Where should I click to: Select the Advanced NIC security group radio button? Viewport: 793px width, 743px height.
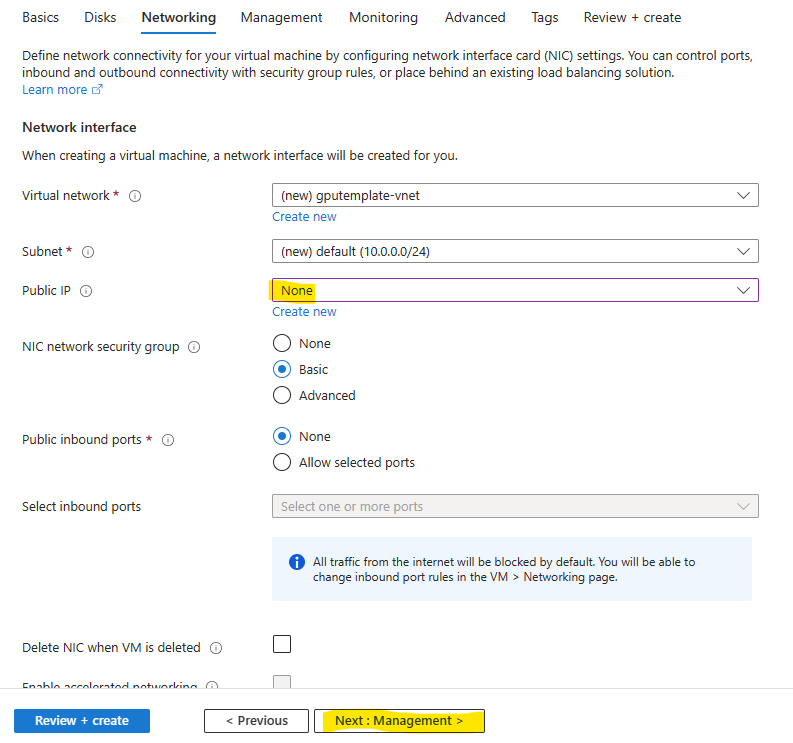(282, 396)
